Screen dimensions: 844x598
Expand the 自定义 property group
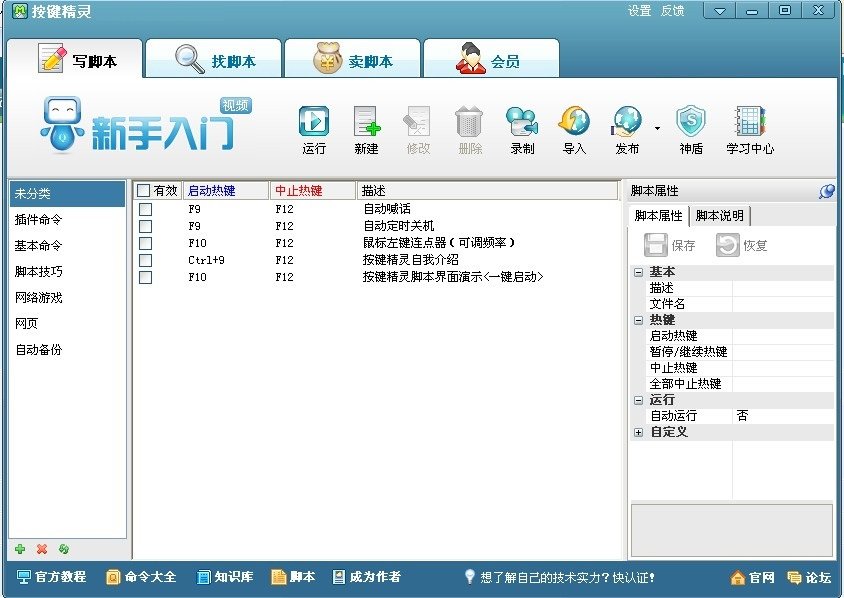[638, 432]
